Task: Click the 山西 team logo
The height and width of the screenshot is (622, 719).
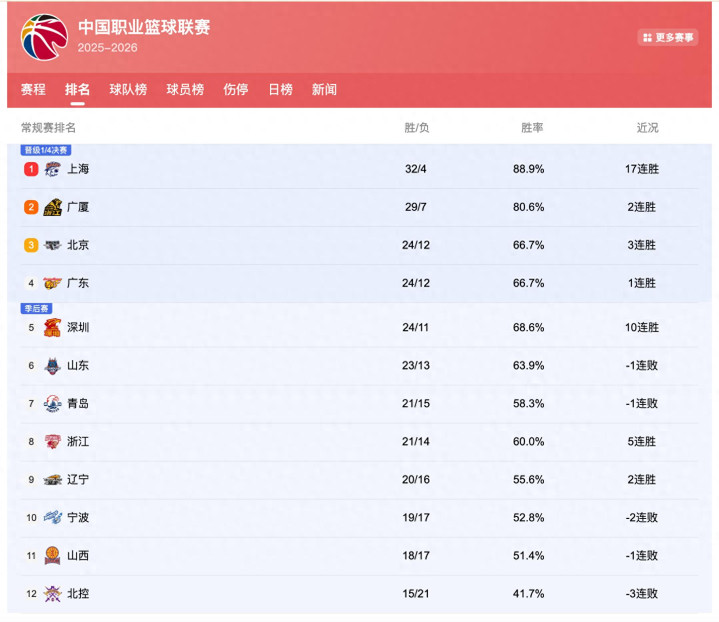Action: pos(52,555)
